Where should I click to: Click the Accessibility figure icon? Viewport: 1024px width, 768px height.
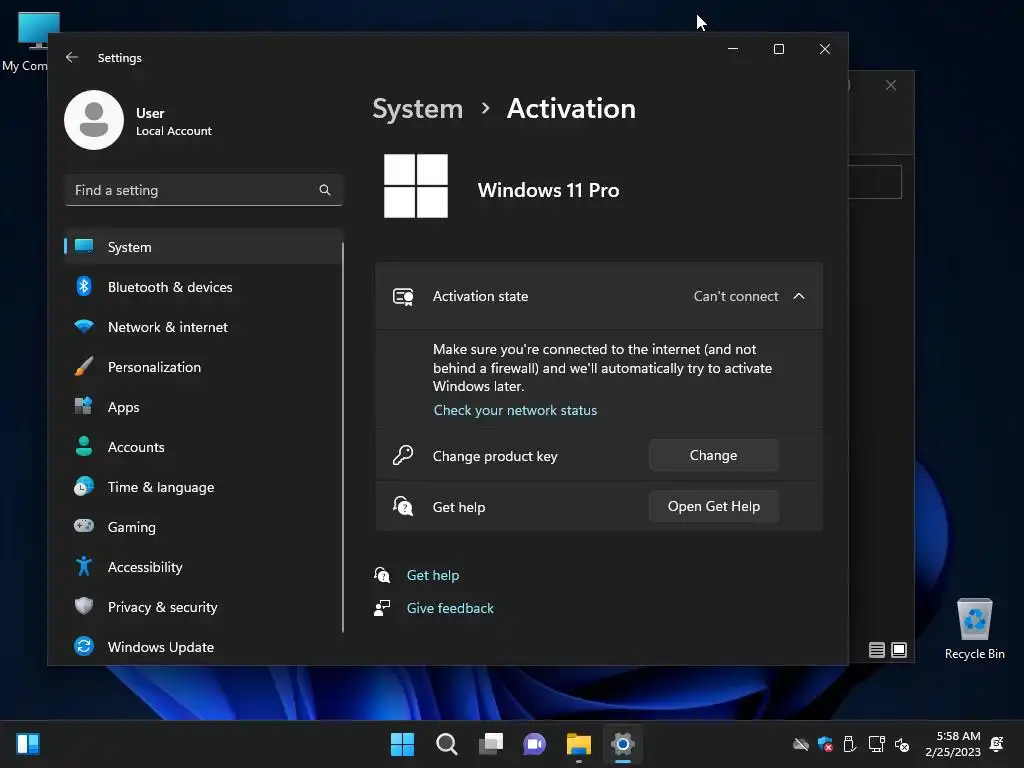84,566
